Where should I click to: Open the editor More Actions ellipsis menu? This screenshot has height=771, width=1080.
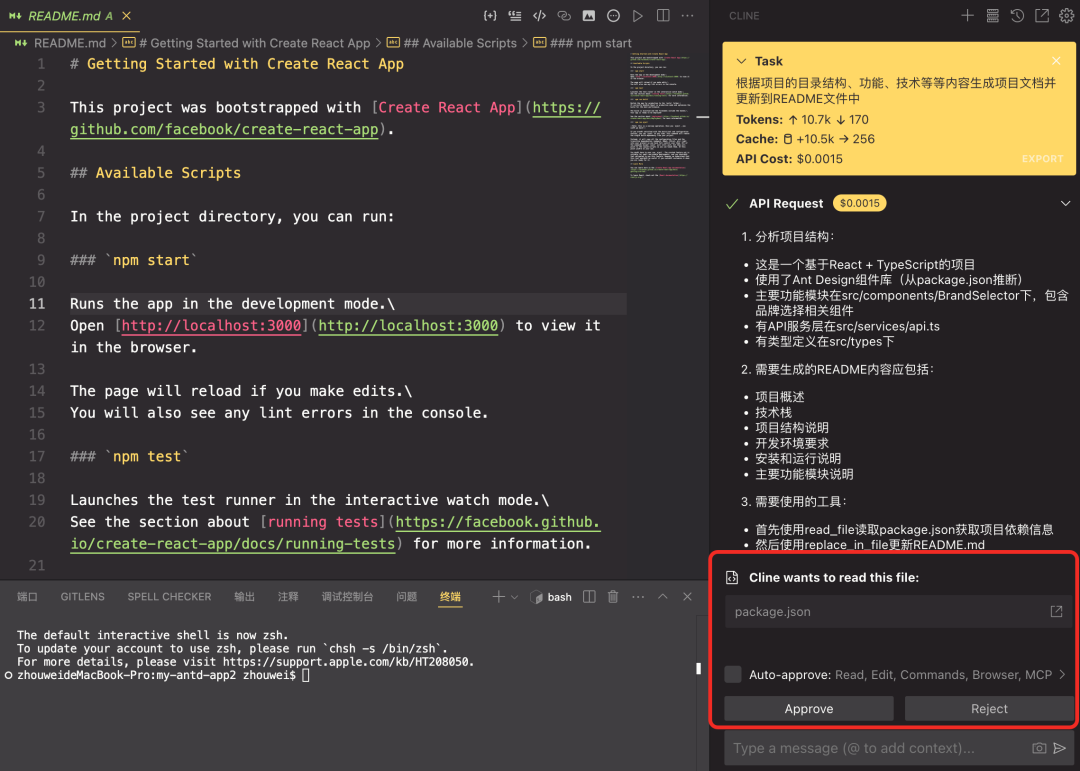pos(687,16)
